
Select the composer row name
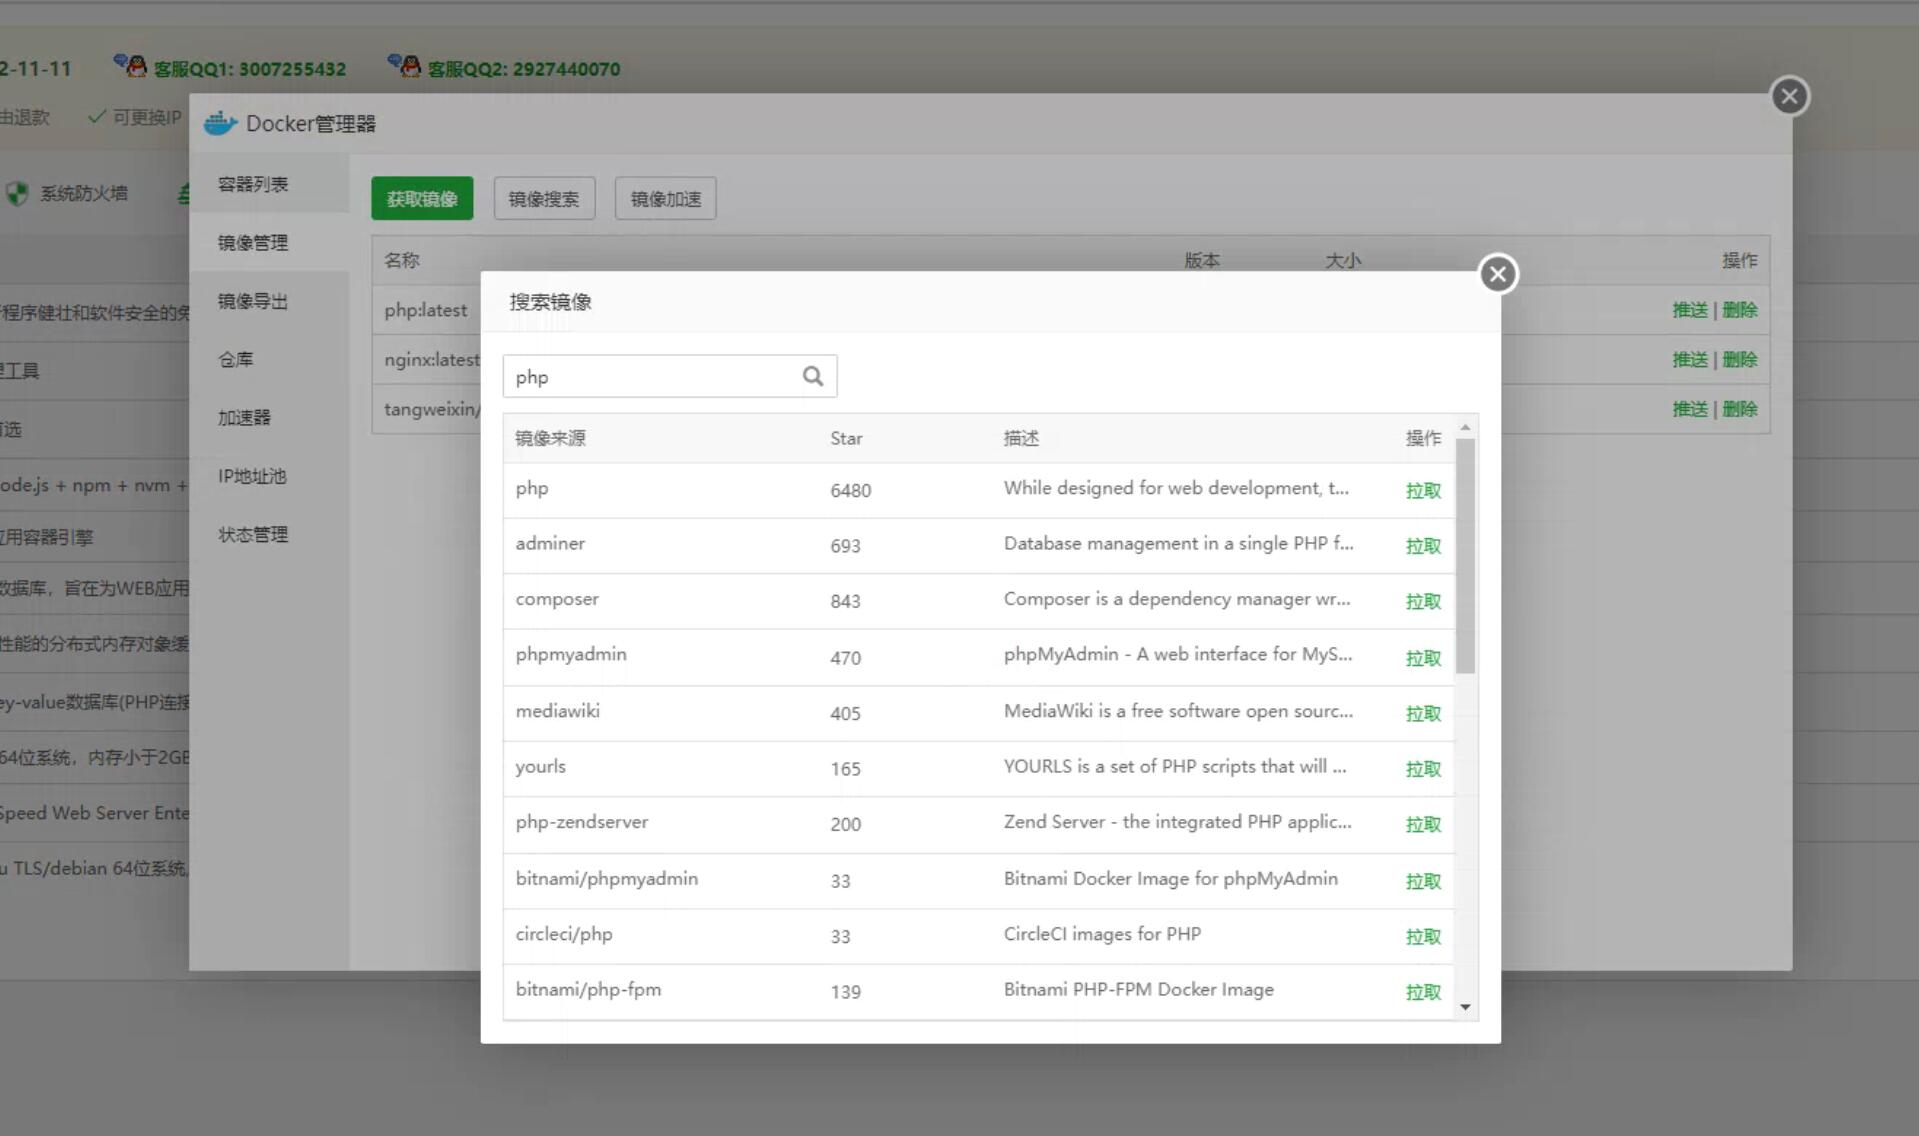[557, 599]
